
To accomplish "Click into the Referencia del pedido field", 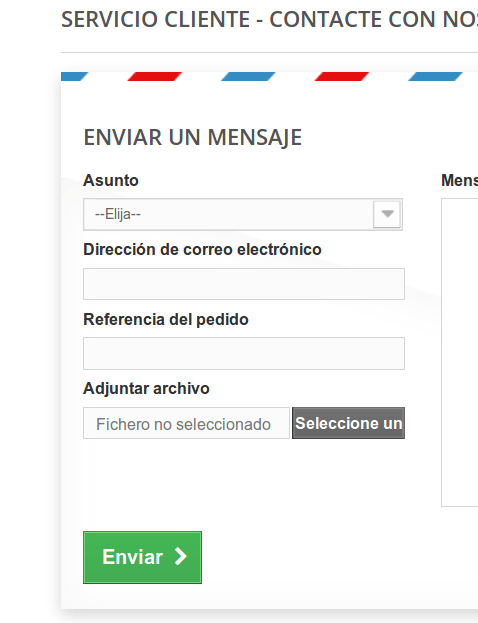I will coord(244,353).
